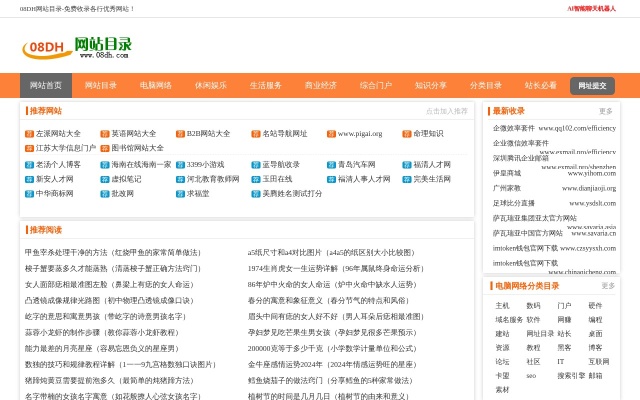
Task: Open the 伊皇商城 listing link
Action: pos(507,173)
